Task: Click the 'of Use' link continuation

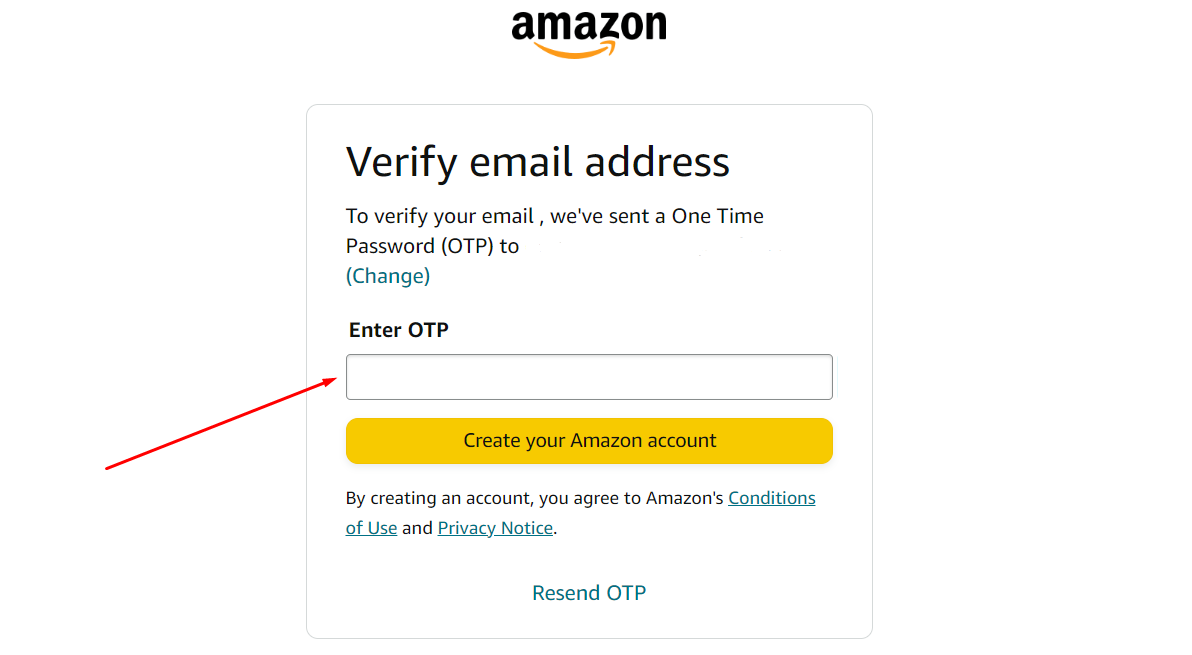Action: click(371, 527)
